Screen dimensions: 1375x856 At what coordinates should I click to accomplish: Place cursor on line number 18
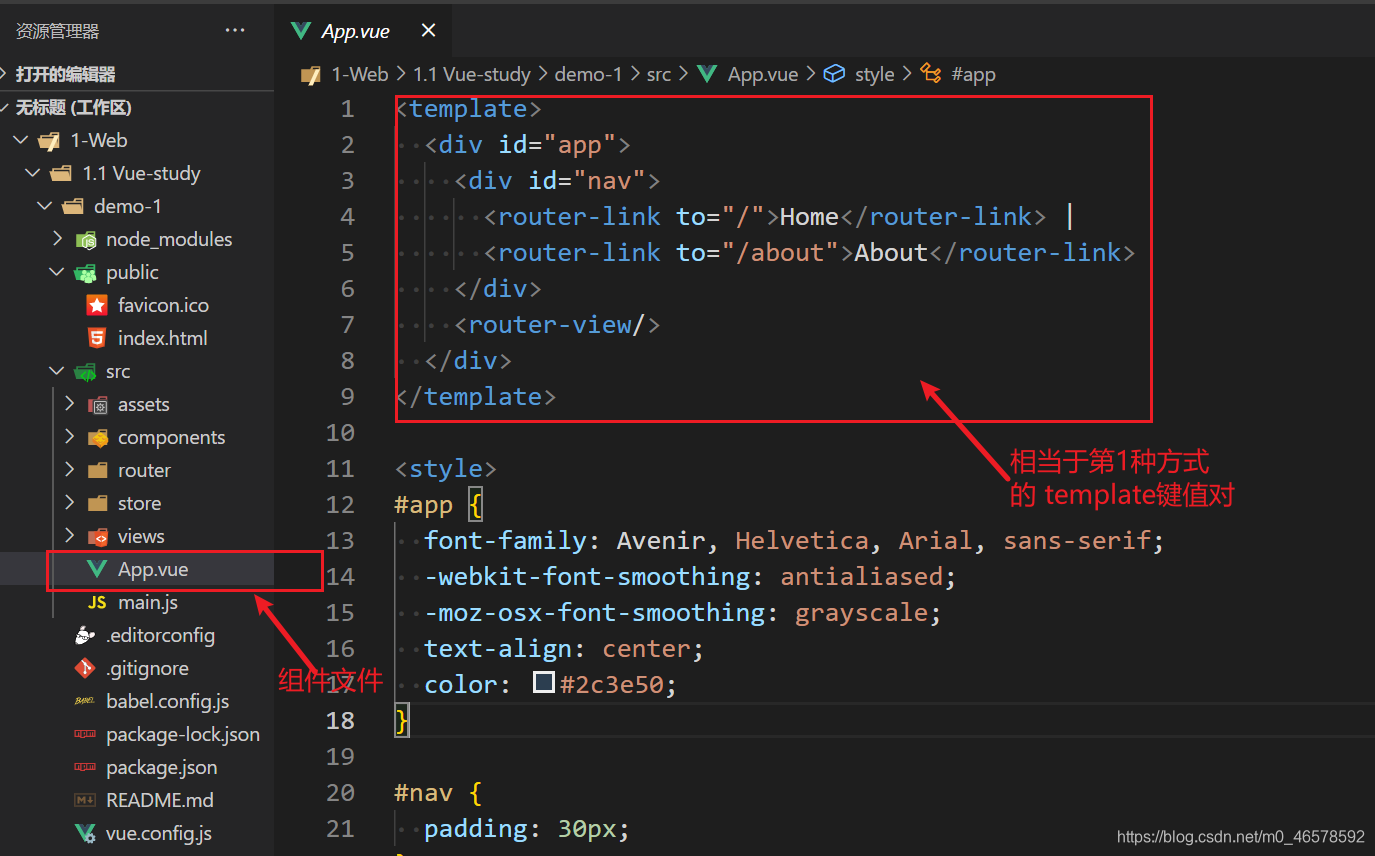click(340, 720)
